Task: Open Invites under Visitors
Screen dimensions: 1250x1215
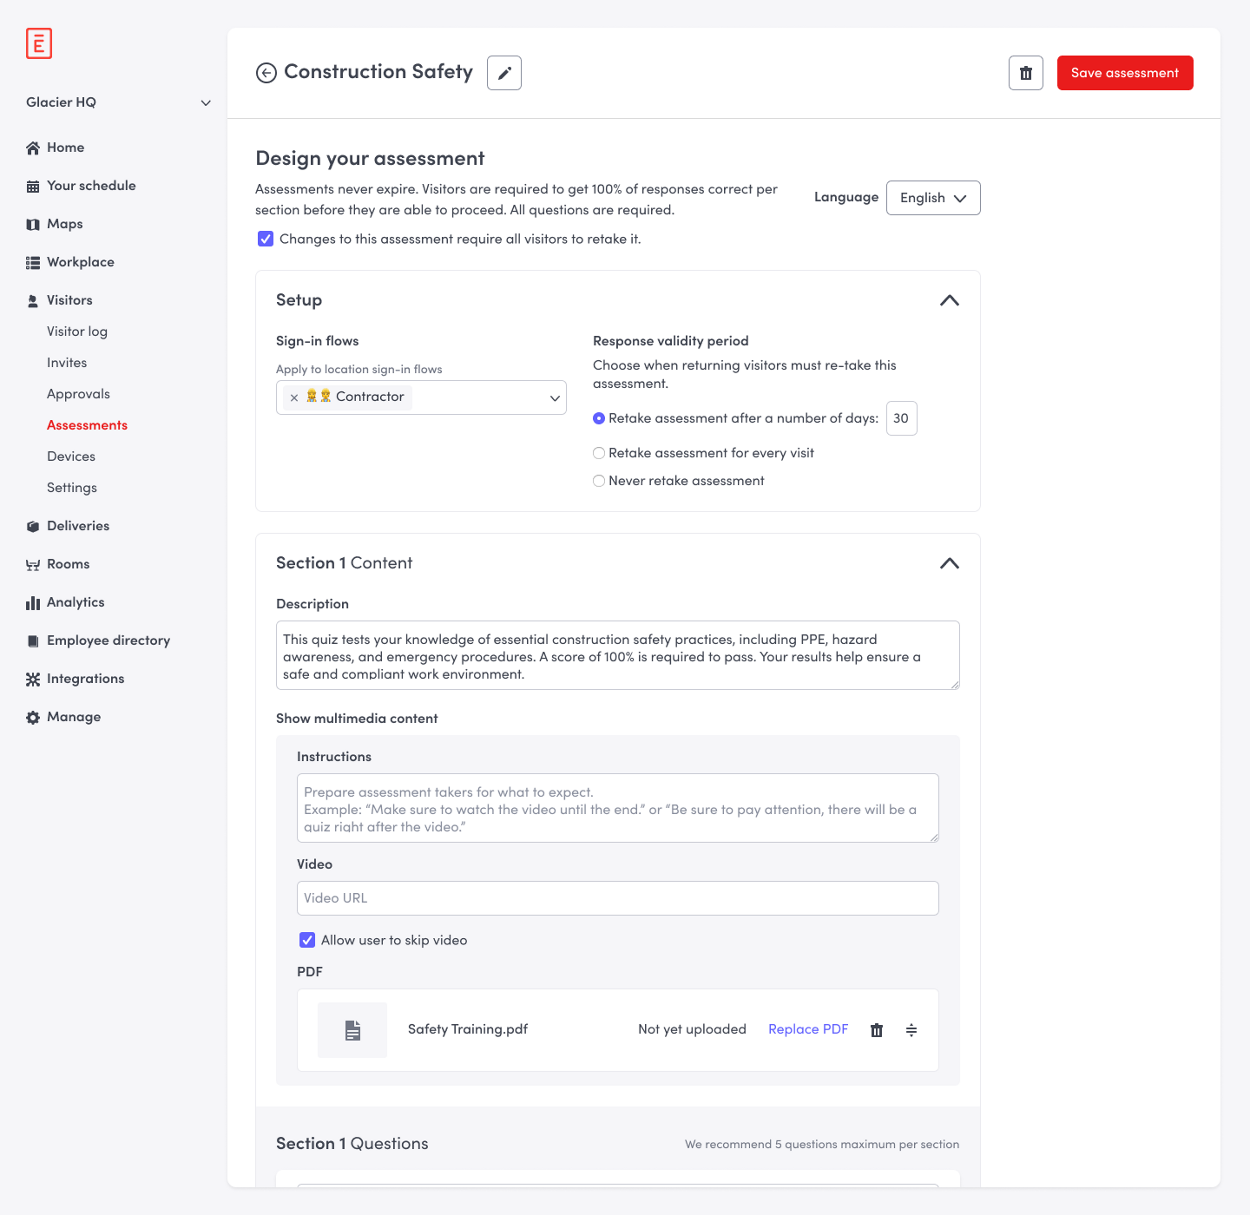Action: pyautogui.click(x=67, y=363)
